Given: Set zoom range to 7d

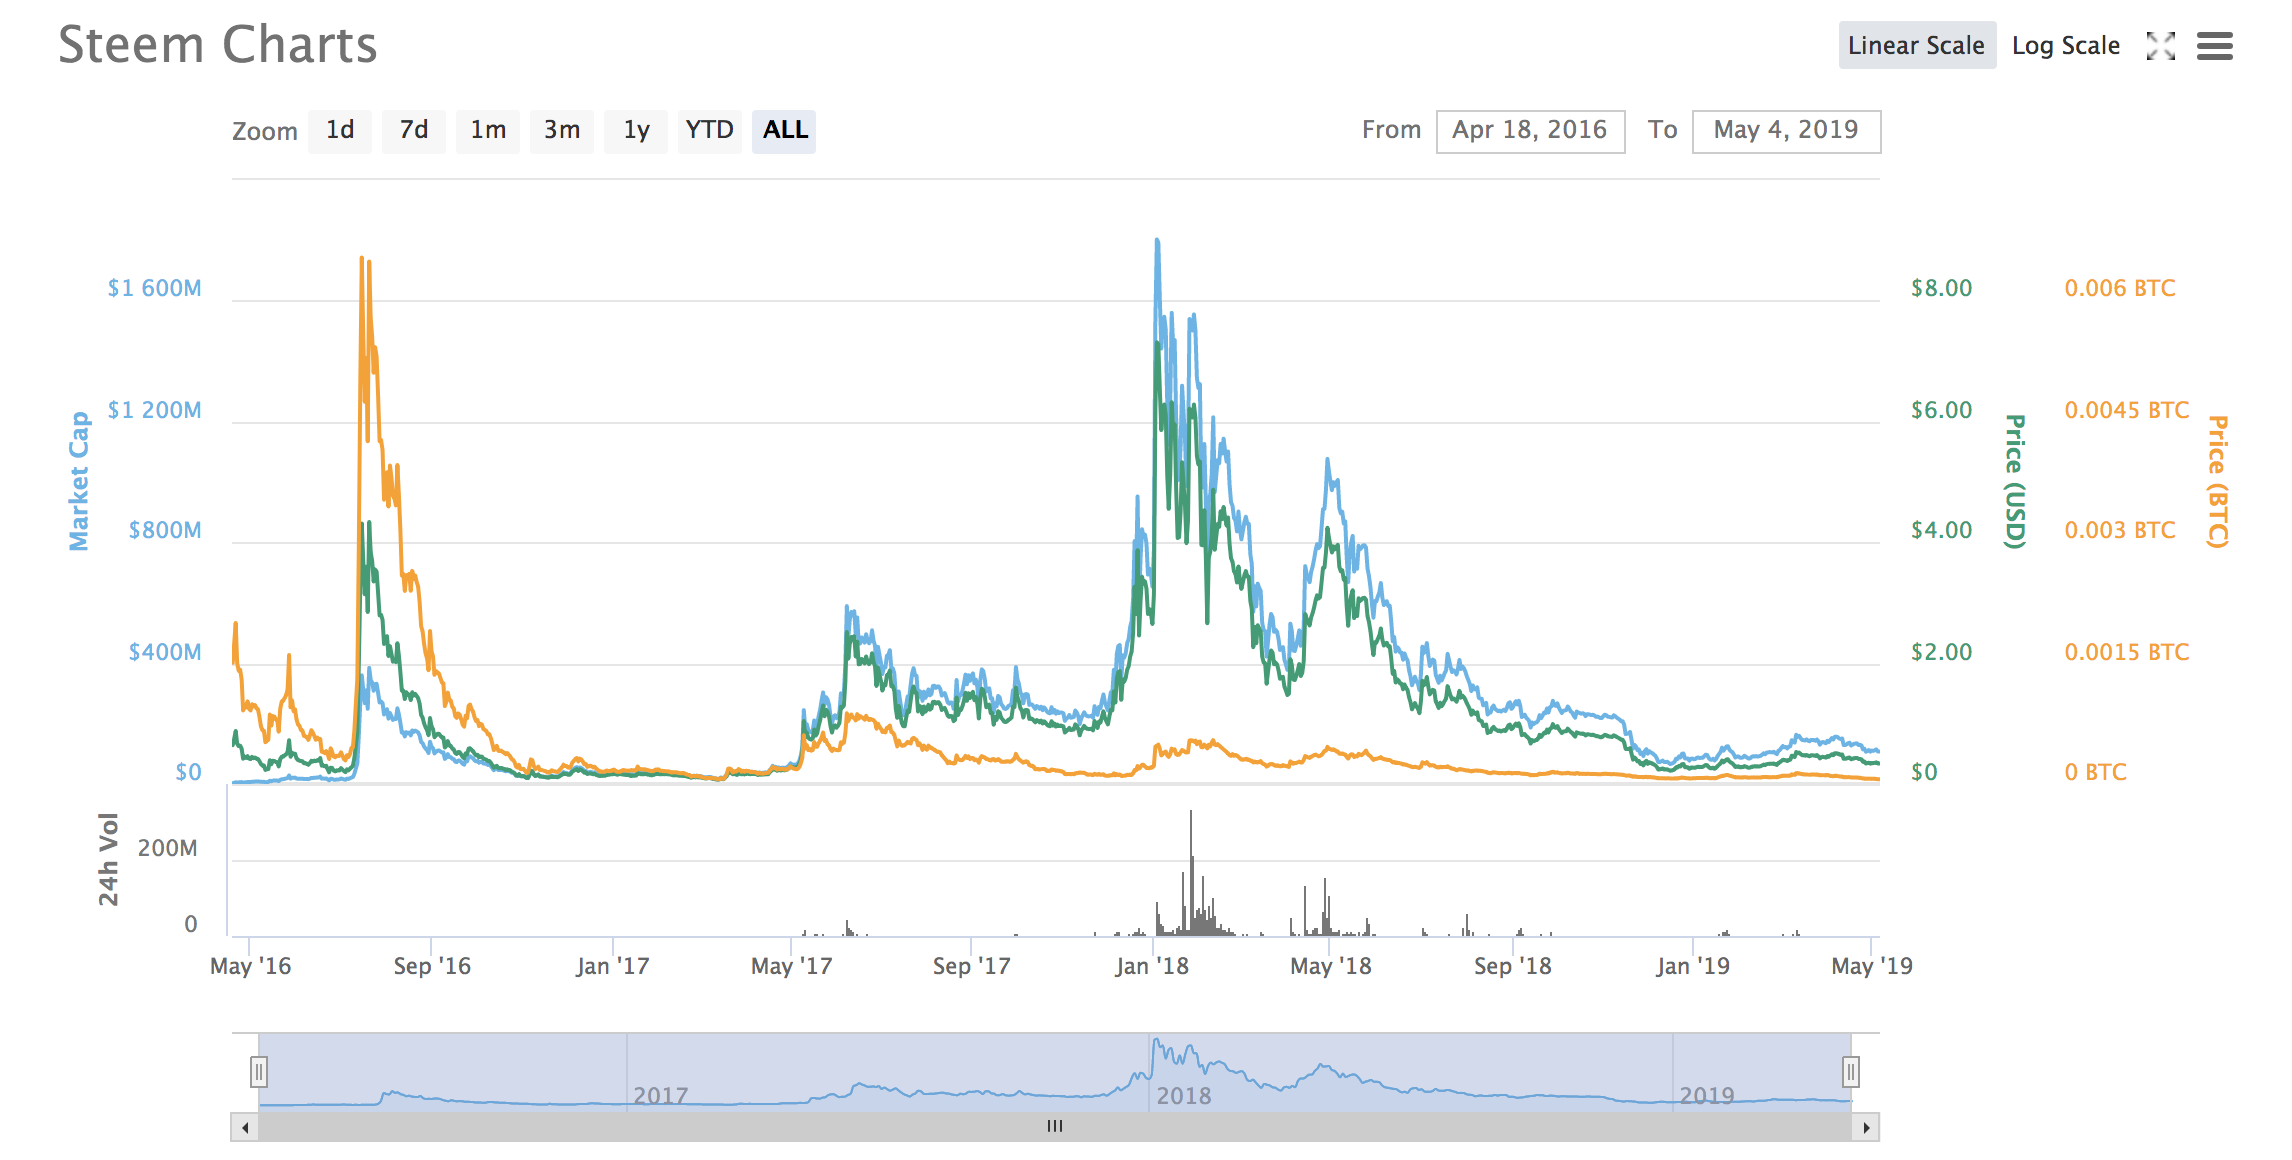Looking at the screenshot, I should pyautogui.click(x=414, y=130).
